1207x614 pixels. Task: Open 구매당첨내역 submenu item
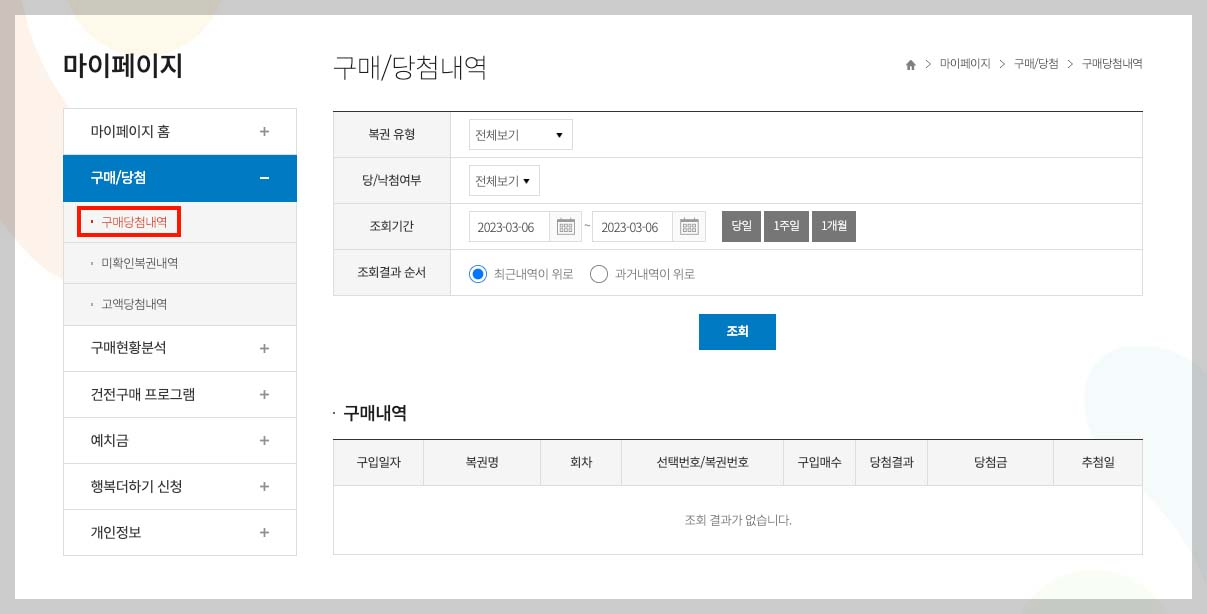tap(134, 222)
